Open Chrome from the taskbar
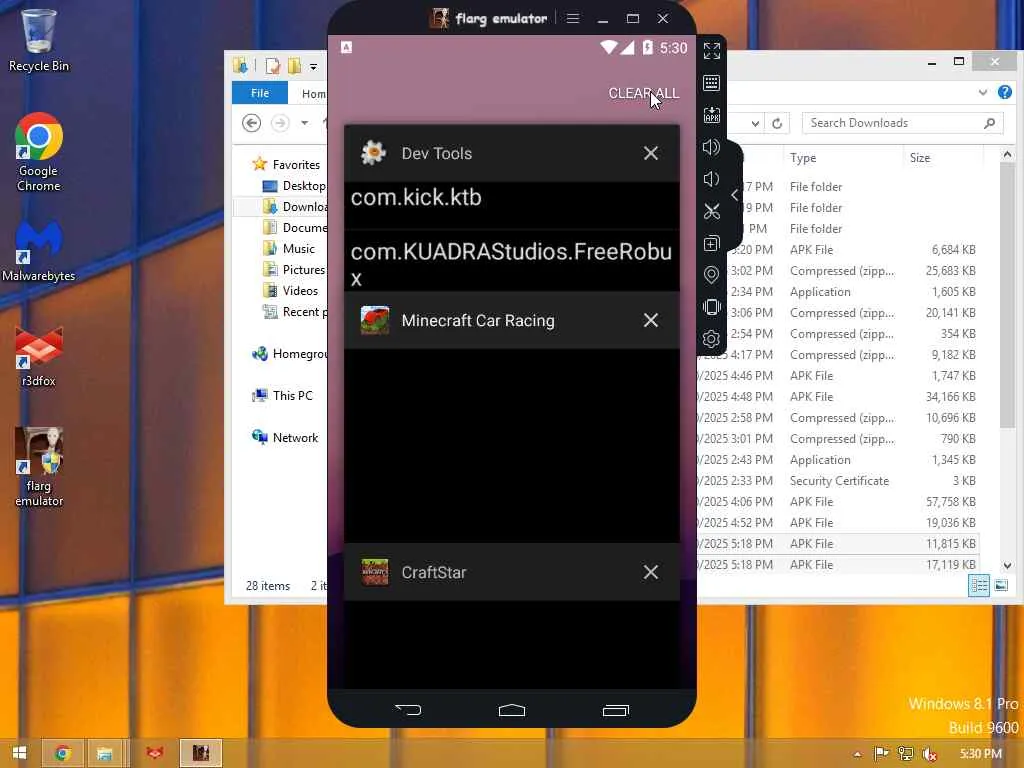1024x768 pixels. pyautogui.click(x=62, y=753)
